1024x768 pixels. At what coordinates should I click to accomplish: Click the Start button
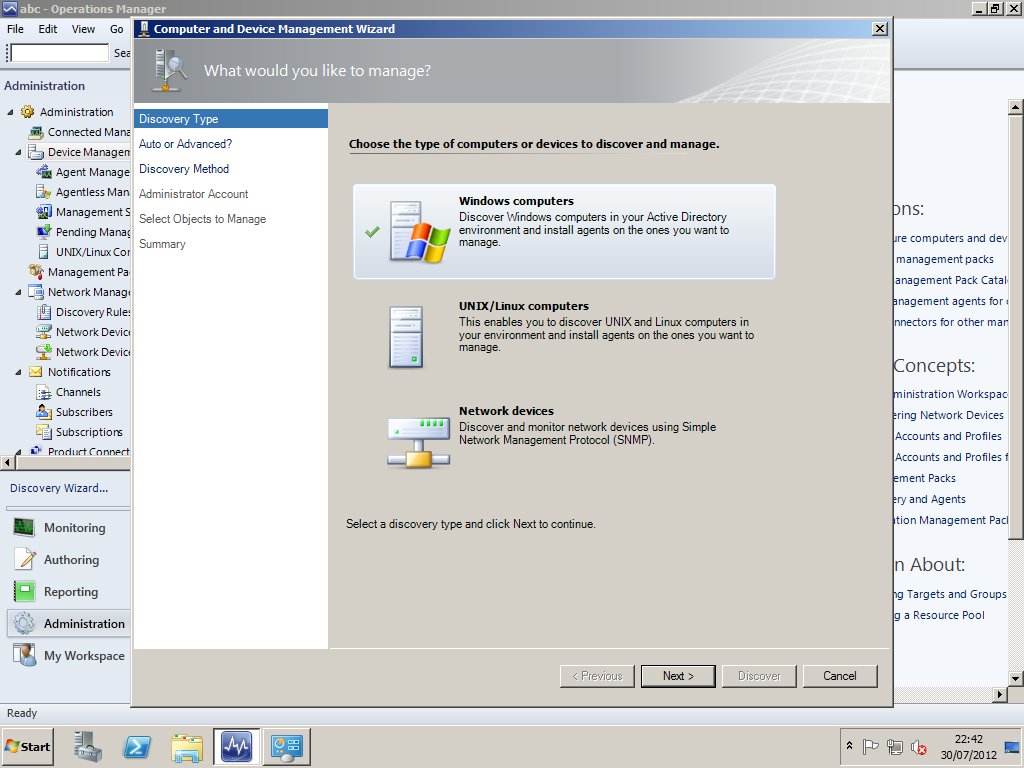(27, 746)
